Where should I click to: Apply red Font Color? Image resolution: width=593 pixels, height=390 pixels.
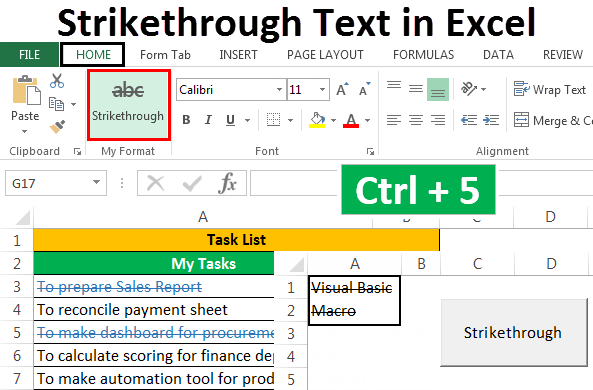(351, 120)
